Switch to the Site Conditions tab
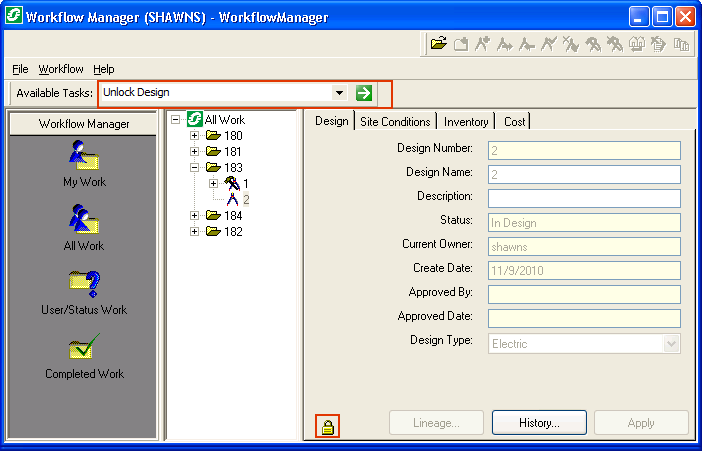This screenshot has height=451, width=702. [x=395, y=121]
